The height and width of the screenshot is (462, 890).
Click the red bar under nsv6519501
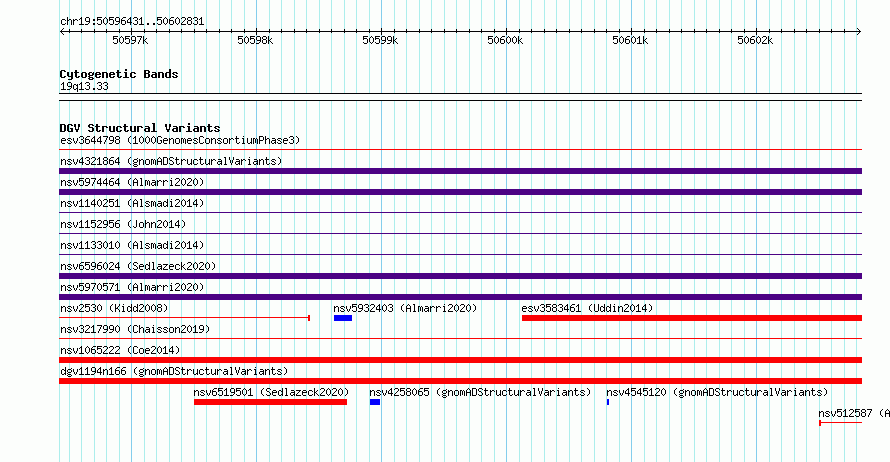270,402
